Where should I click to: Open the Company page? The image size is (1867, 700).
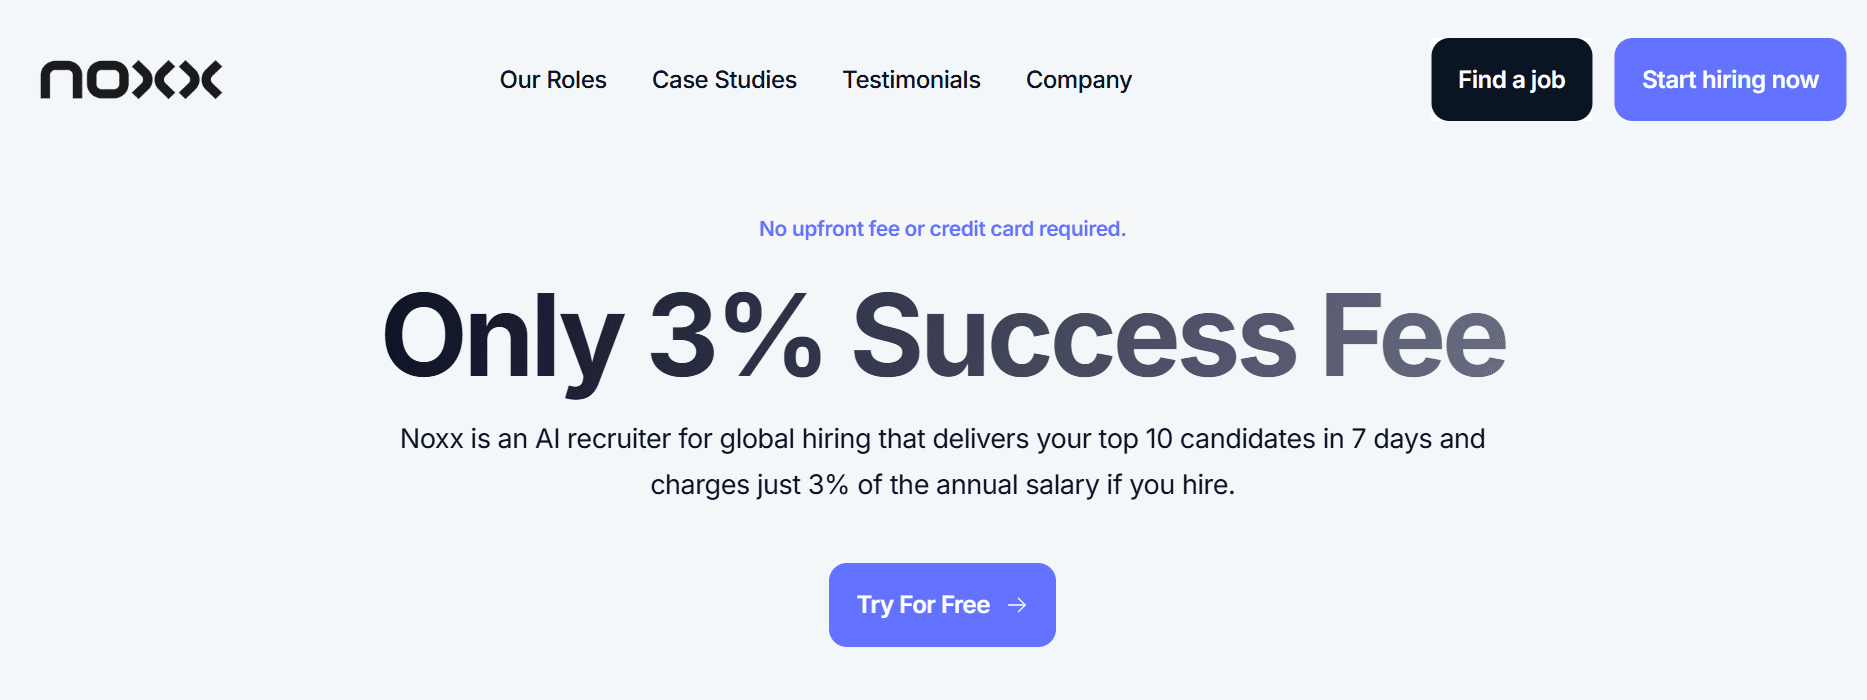pos(1078,80)
